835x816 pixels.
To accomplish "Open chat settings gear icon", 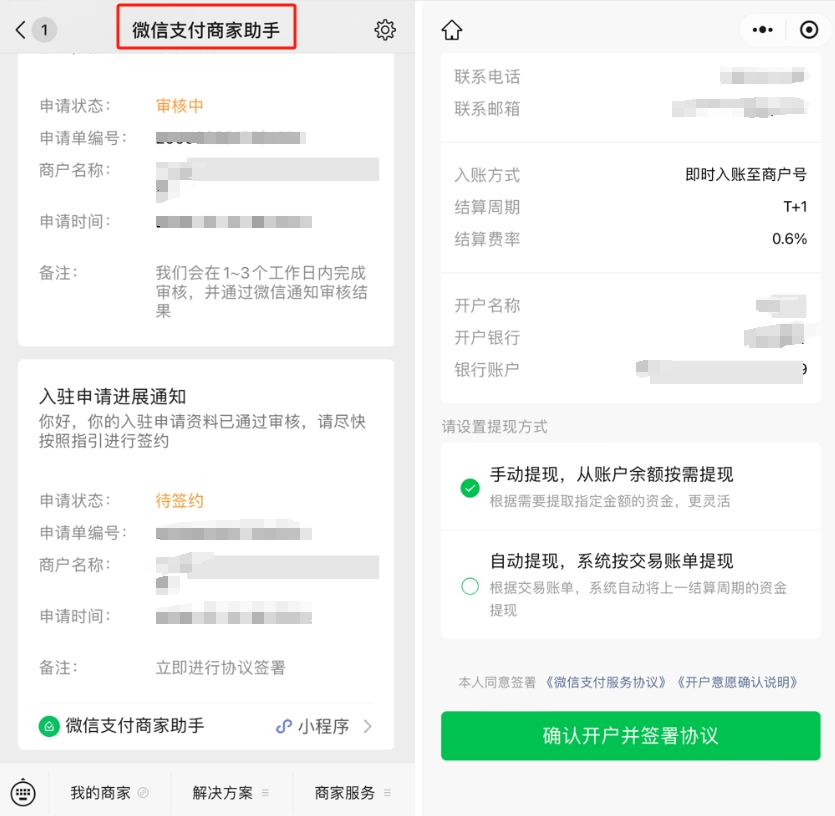I will point(384,30).
